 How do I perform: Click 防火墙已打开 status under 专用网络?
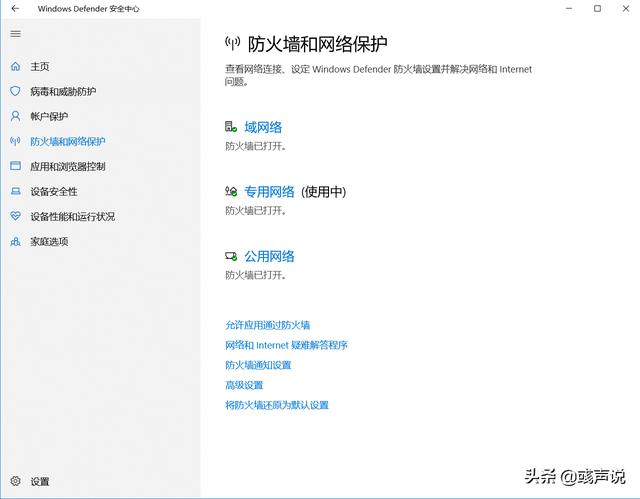(x=255, y=210)
